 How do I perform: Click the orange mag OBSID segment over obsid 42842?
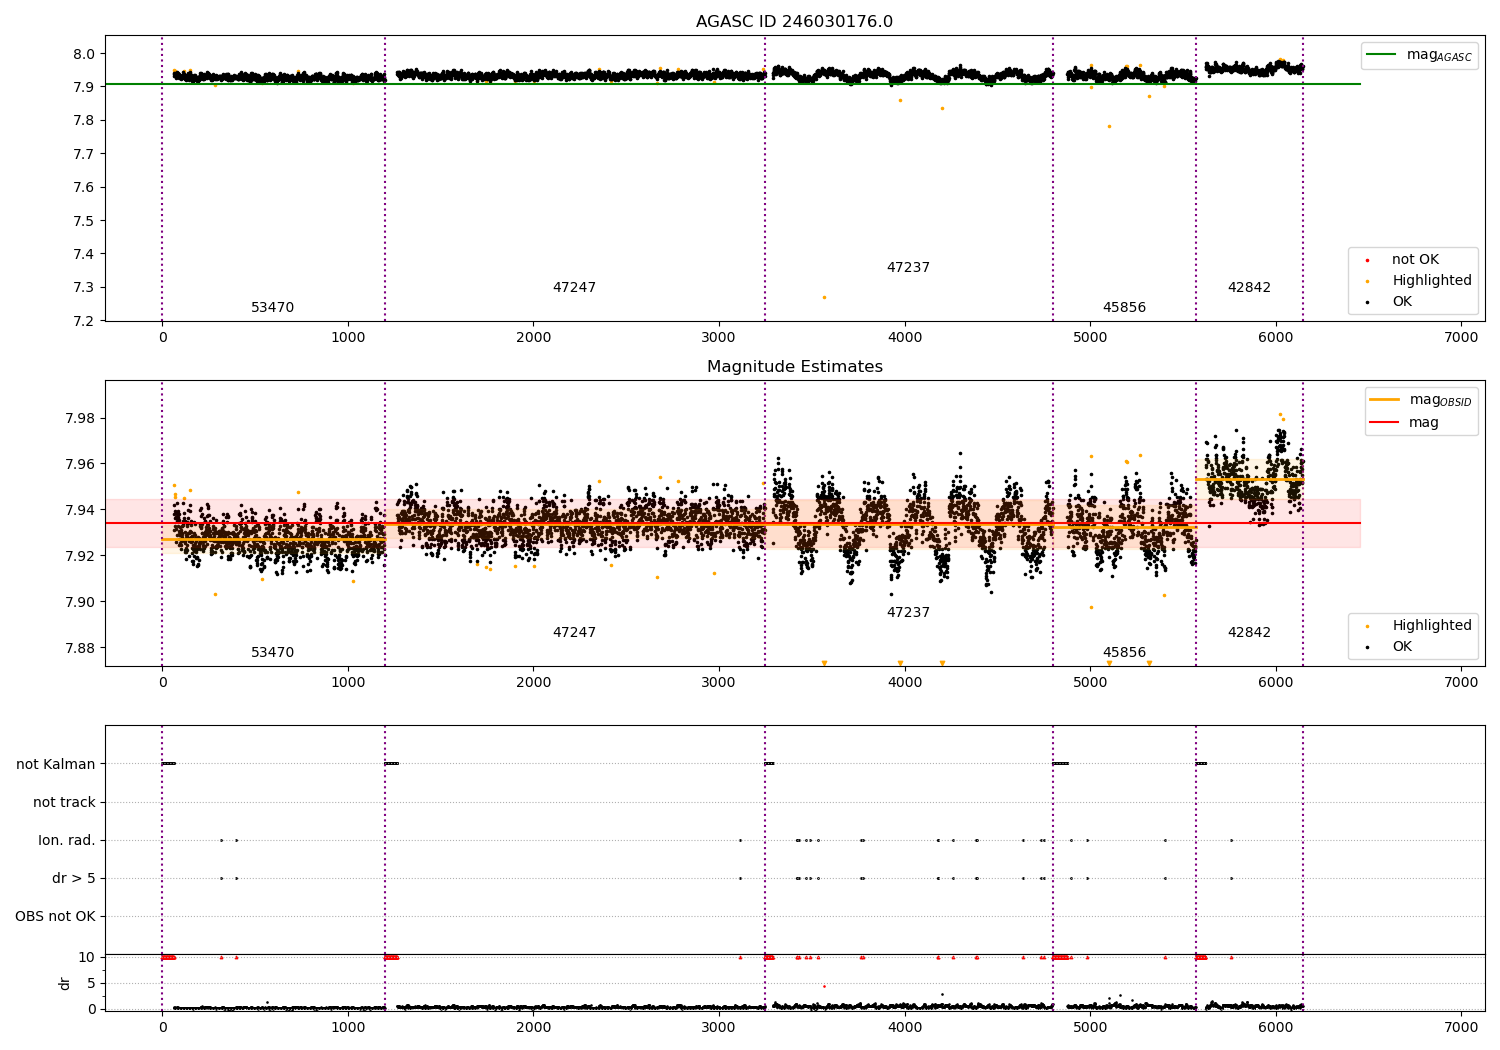click(1249, 480)
